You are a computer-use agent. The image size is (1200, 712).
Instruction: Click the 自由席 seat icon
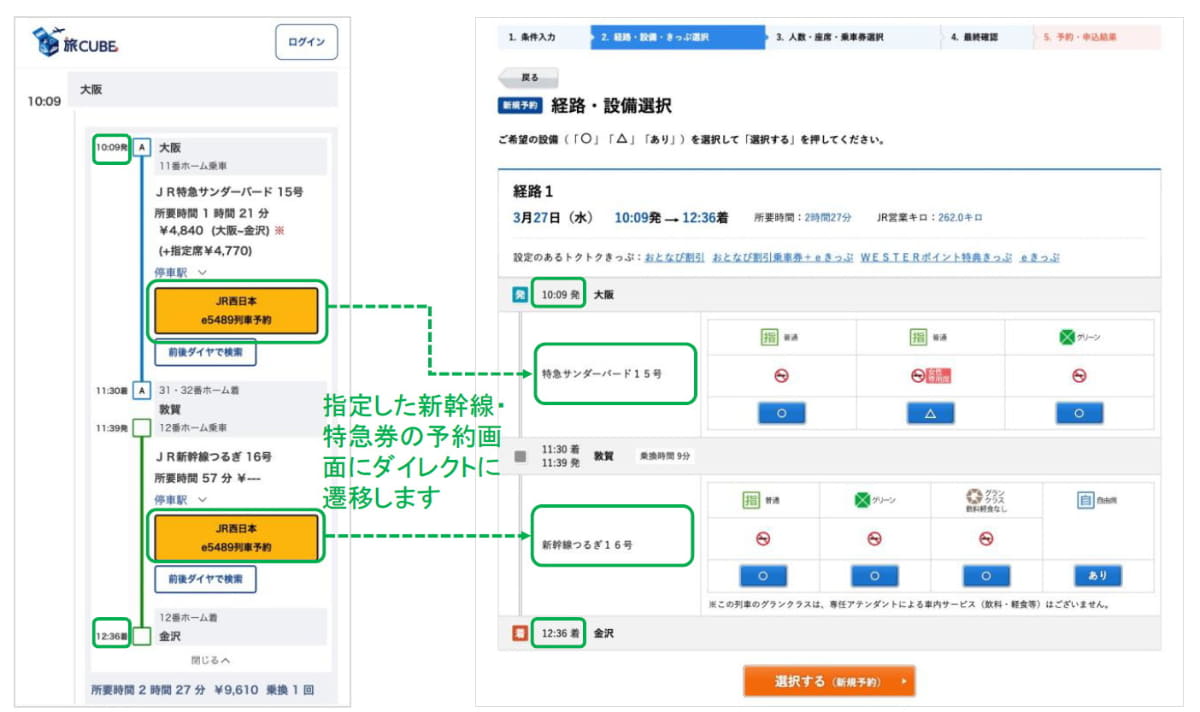1086,500
